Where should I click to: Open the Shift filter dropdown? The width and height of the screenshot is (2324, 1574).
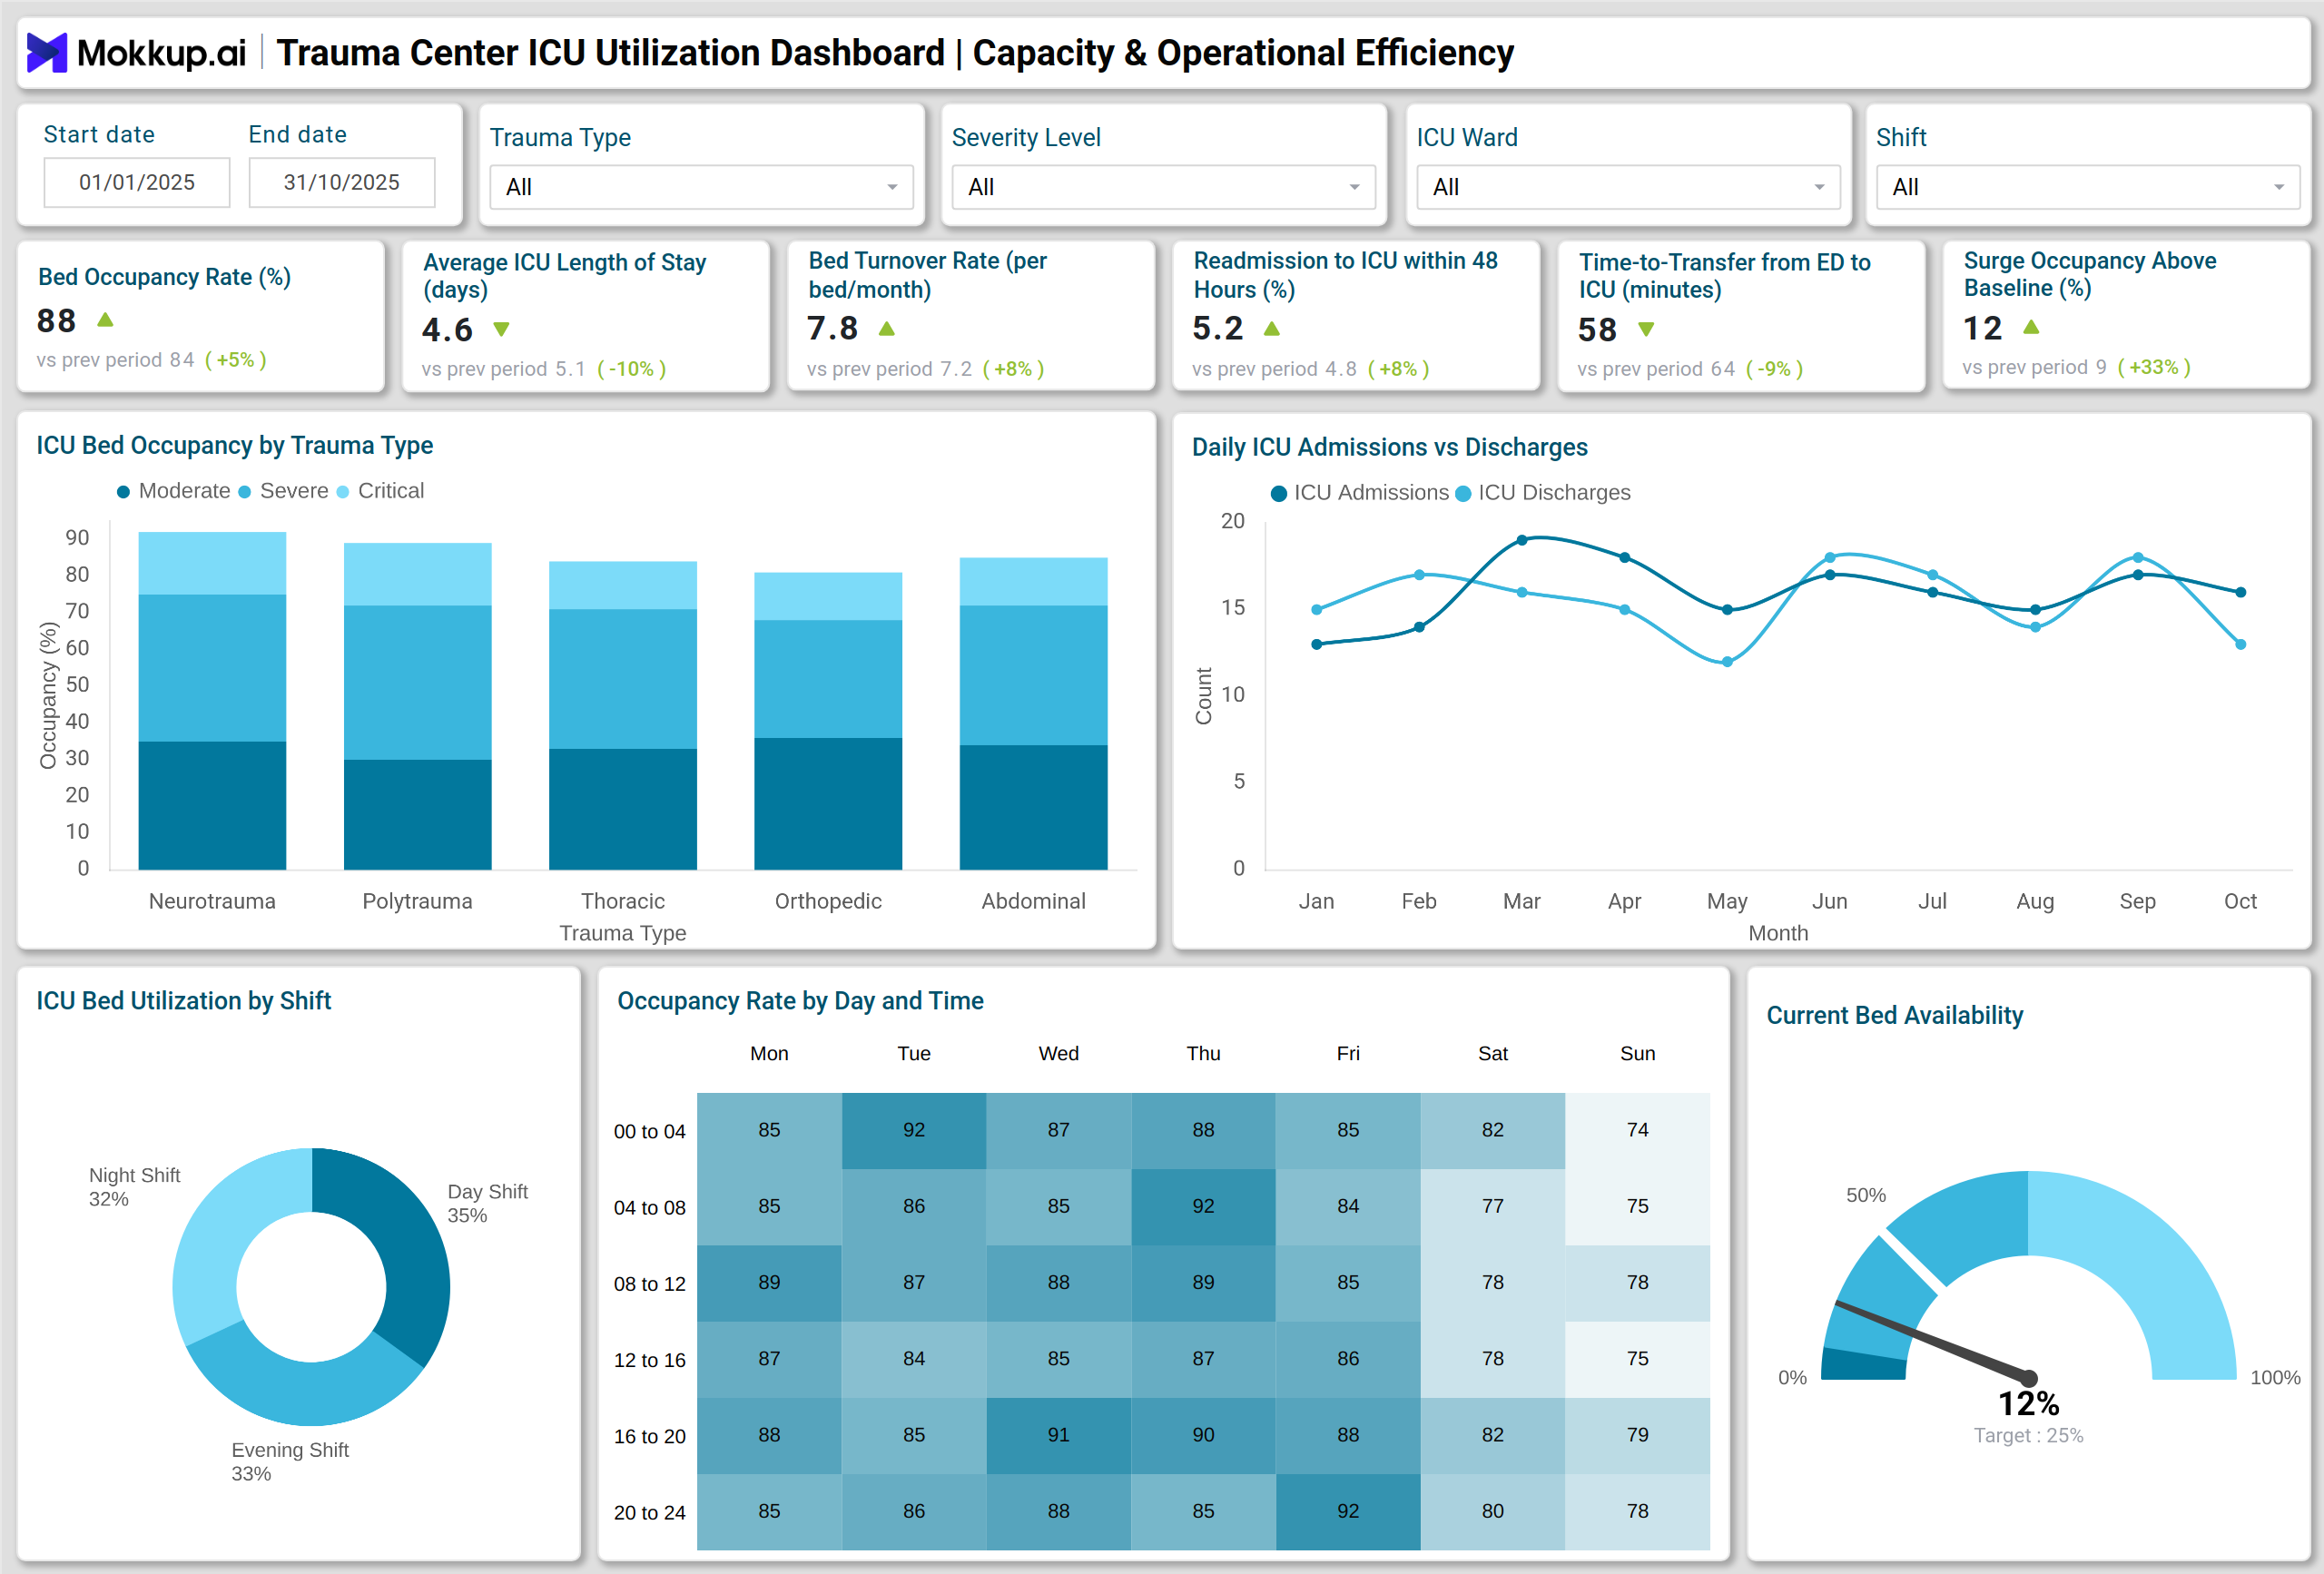point(2088,187)
